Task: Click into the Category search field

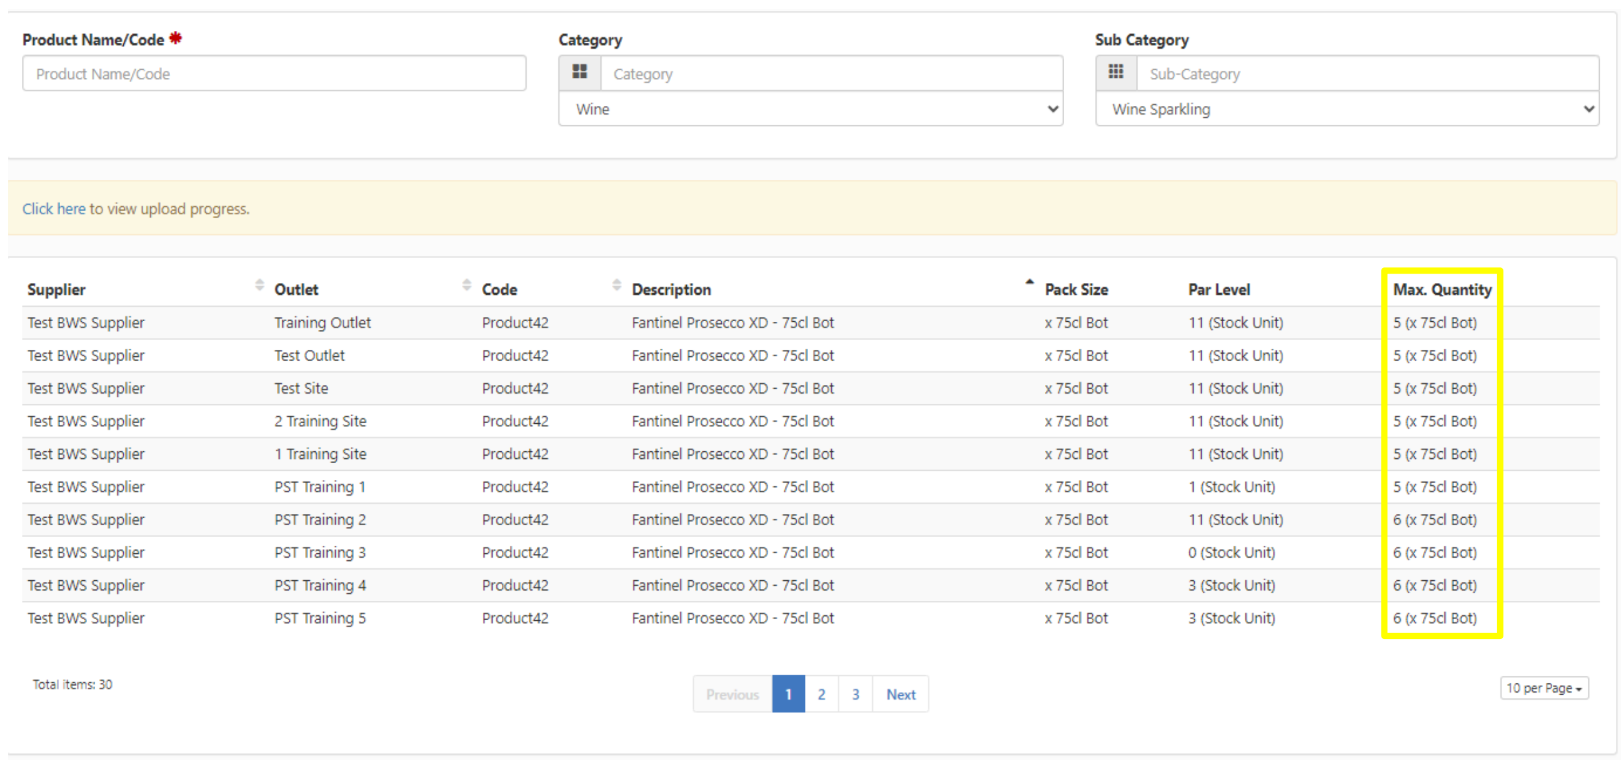Action: pos(830,74)
